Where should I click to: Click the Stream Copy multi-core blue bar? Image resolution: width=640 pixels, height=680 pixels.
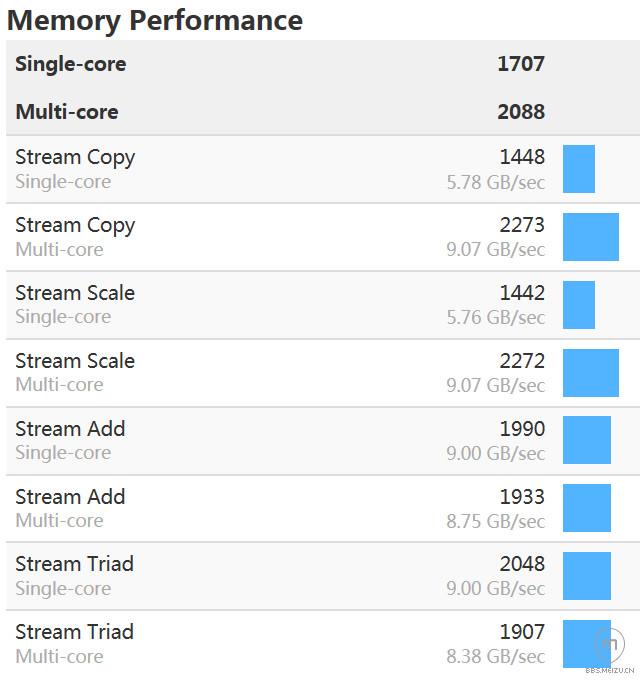(591, 237)
